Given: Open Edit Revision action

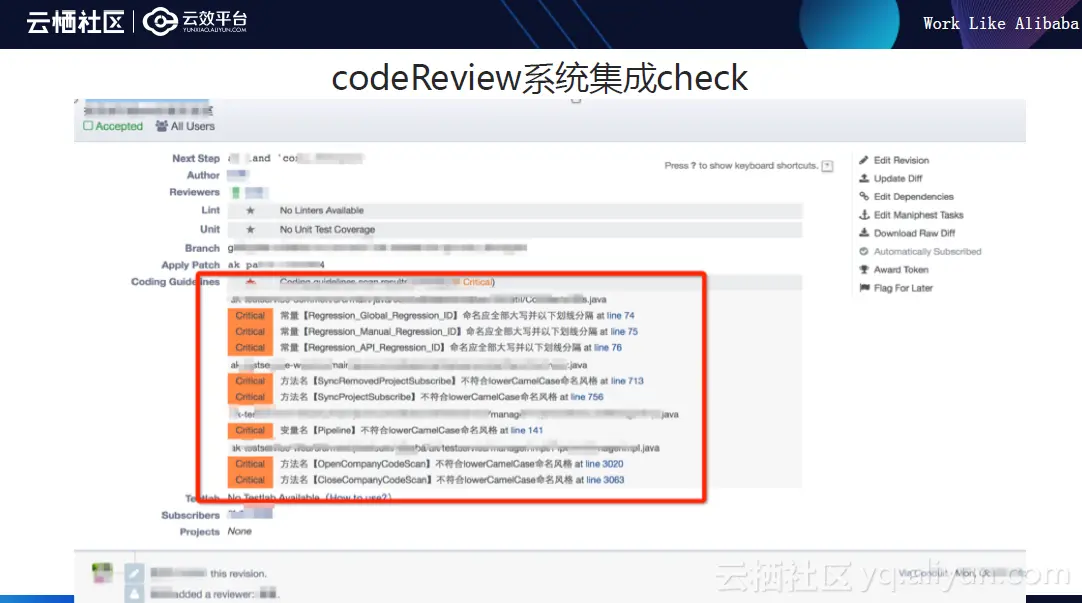Looking at the screenshot, I should (901, 160).
